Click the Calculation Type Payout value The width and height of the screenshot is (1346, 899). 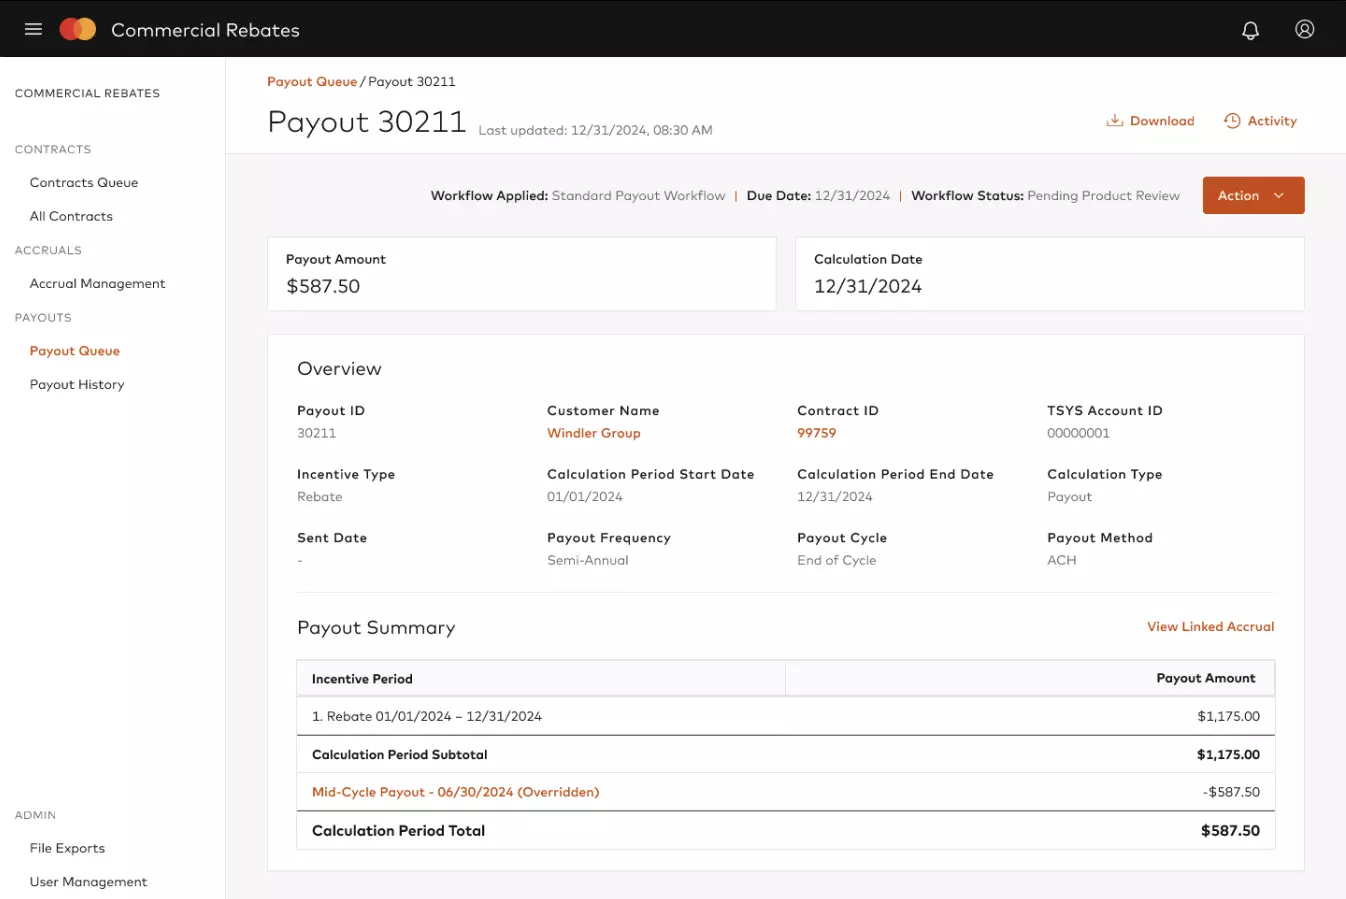pos(1069,497)
